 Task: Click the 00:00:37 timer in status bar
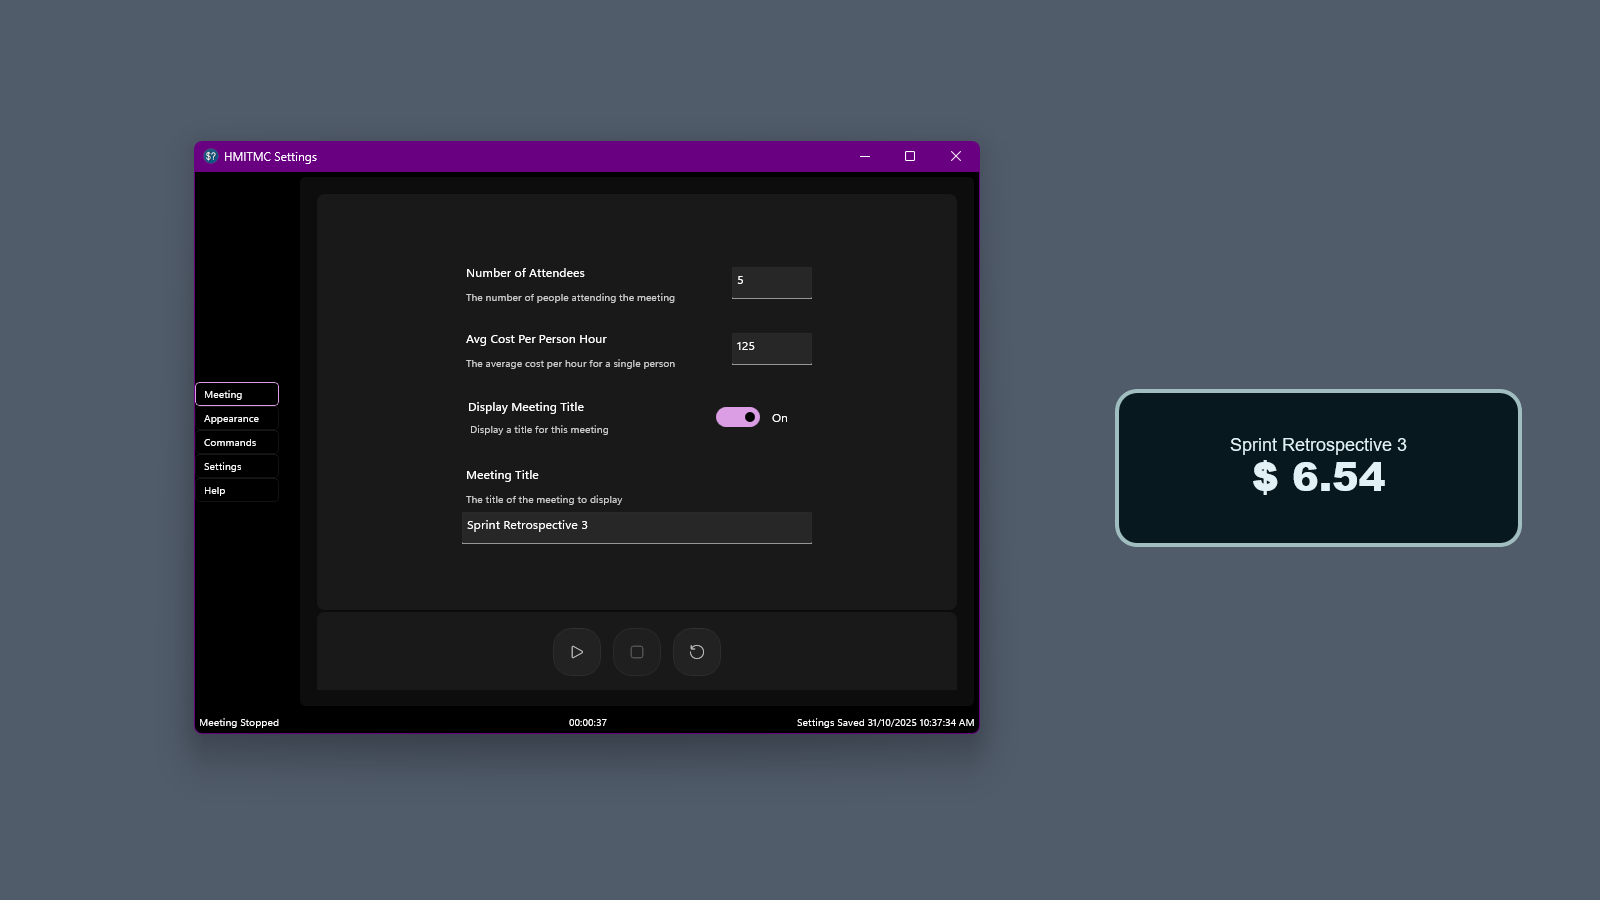click(x=587, y=721)
